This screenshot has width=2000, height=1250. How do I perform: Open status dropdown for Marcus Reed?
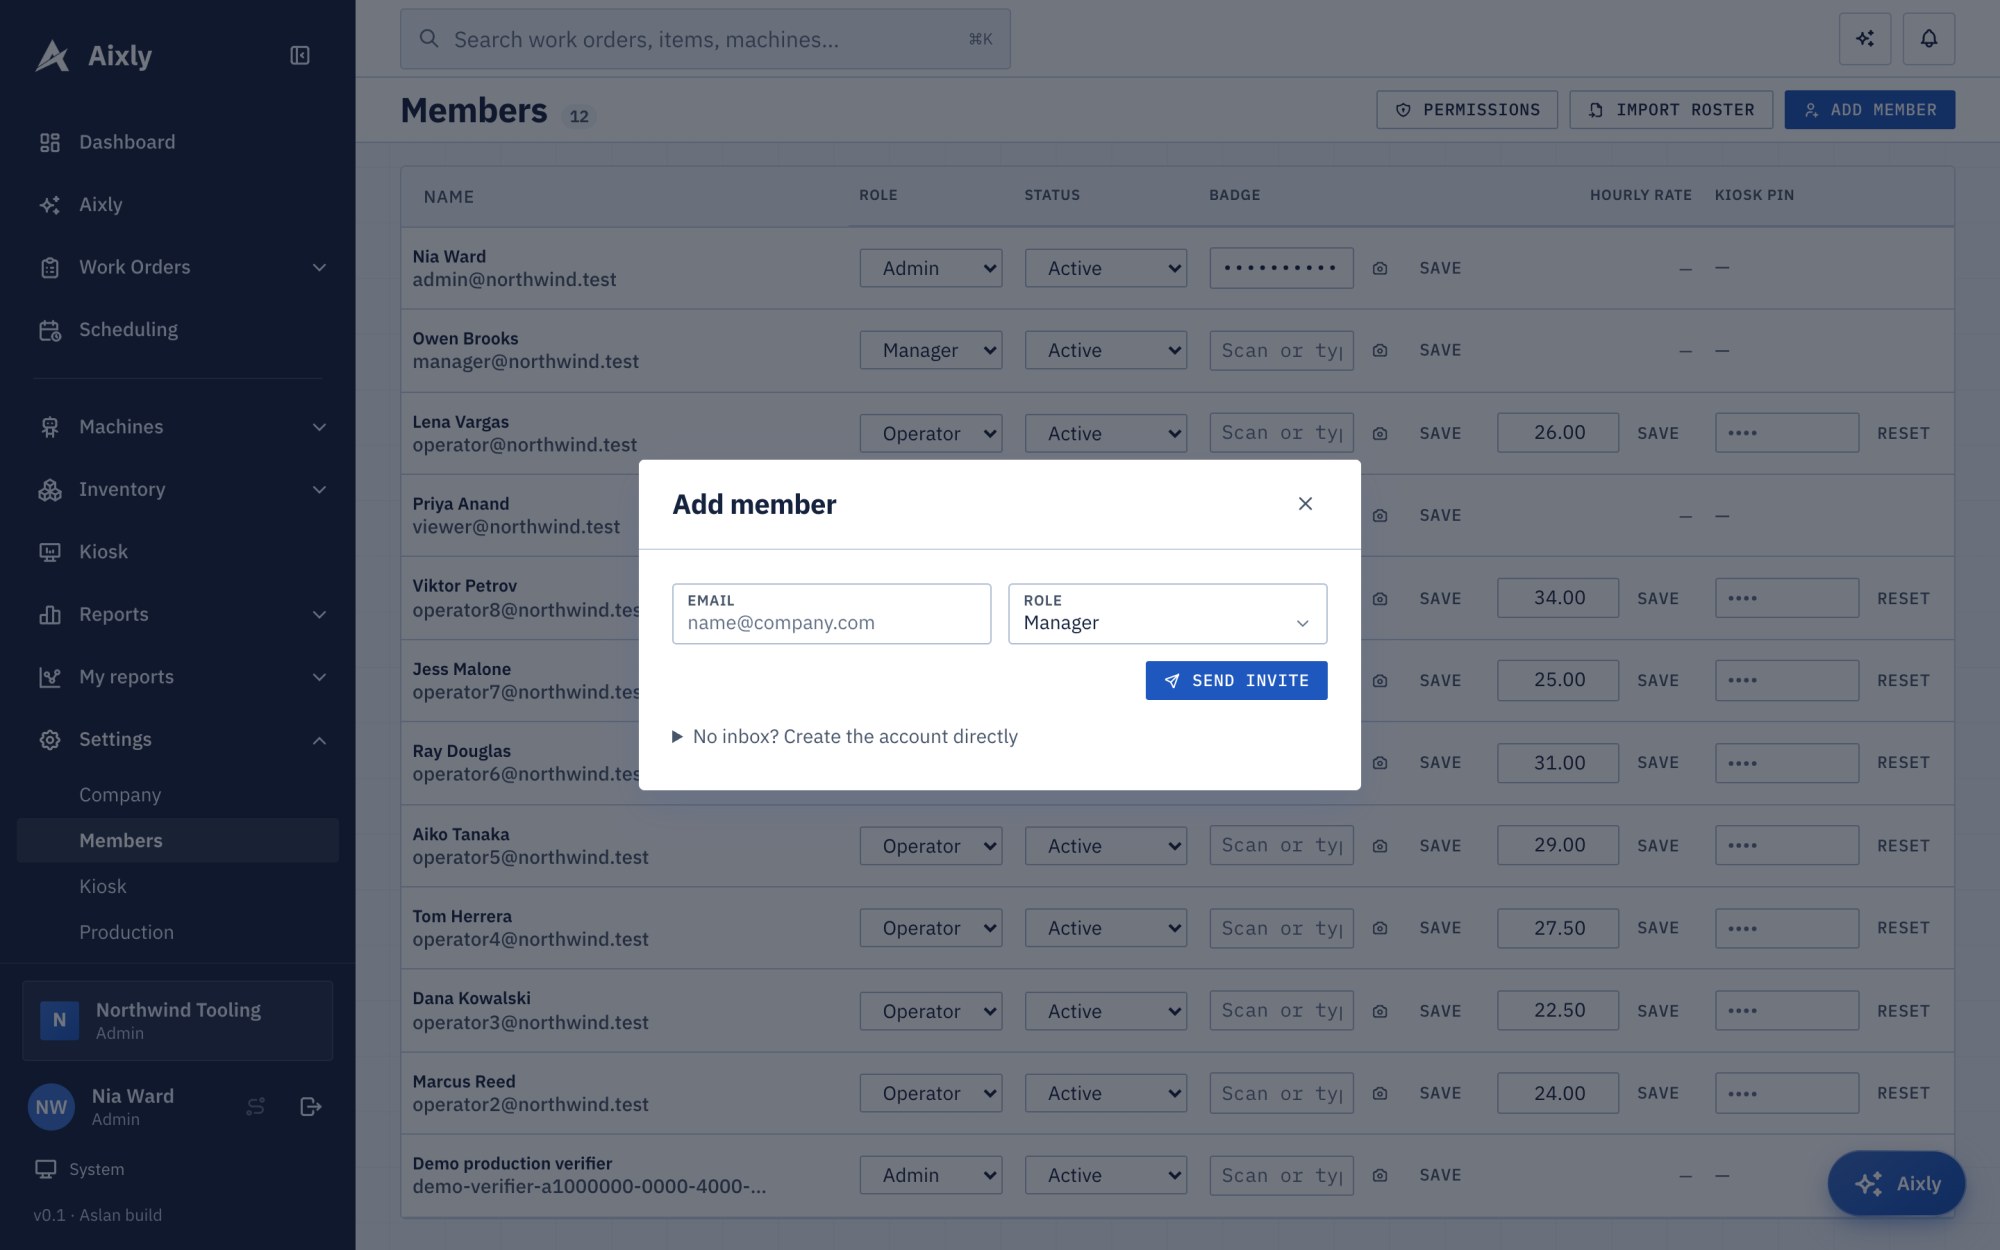tap(1105, 1093)
